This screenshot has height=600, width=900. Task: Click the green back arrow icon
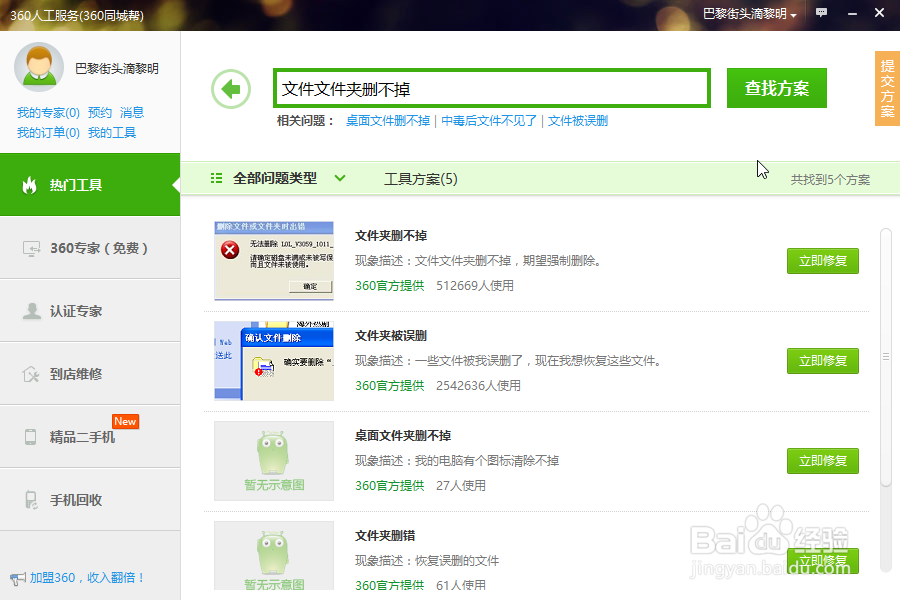click(x=231, y=89)
